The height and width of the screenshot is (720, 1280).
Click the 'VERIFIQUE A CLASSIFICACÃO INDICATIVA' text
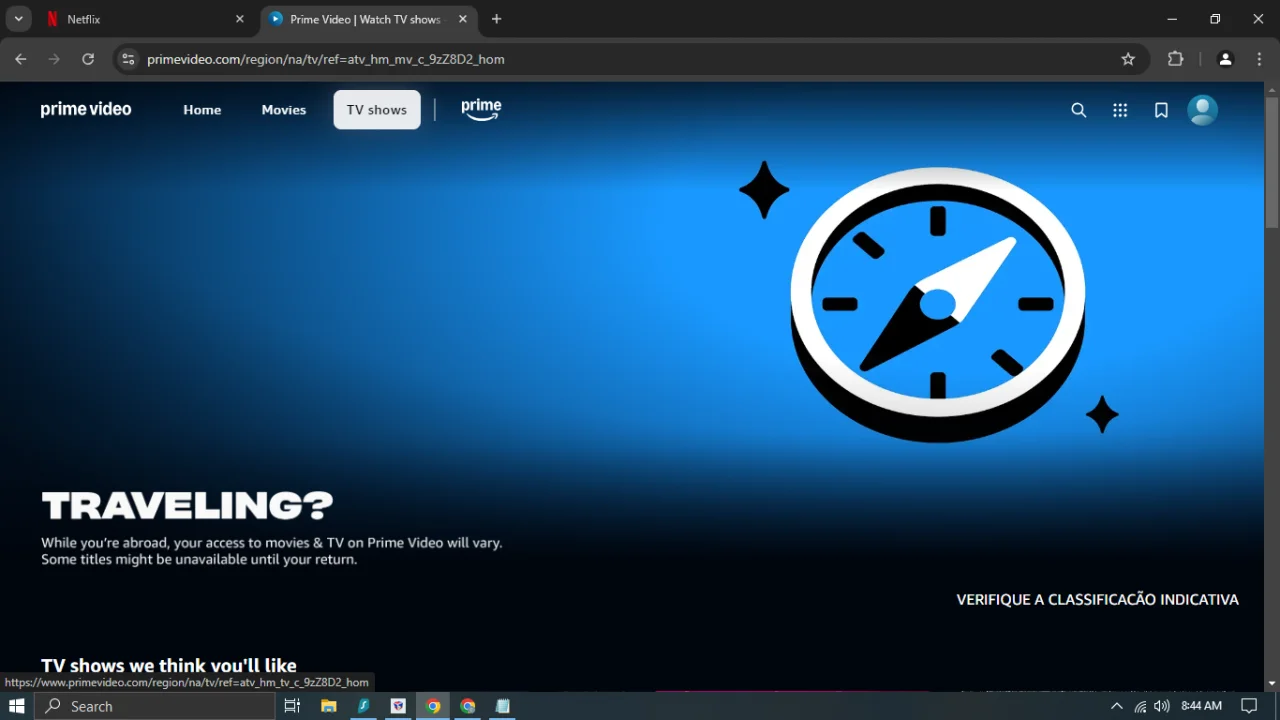click(x=1097, y=600)
